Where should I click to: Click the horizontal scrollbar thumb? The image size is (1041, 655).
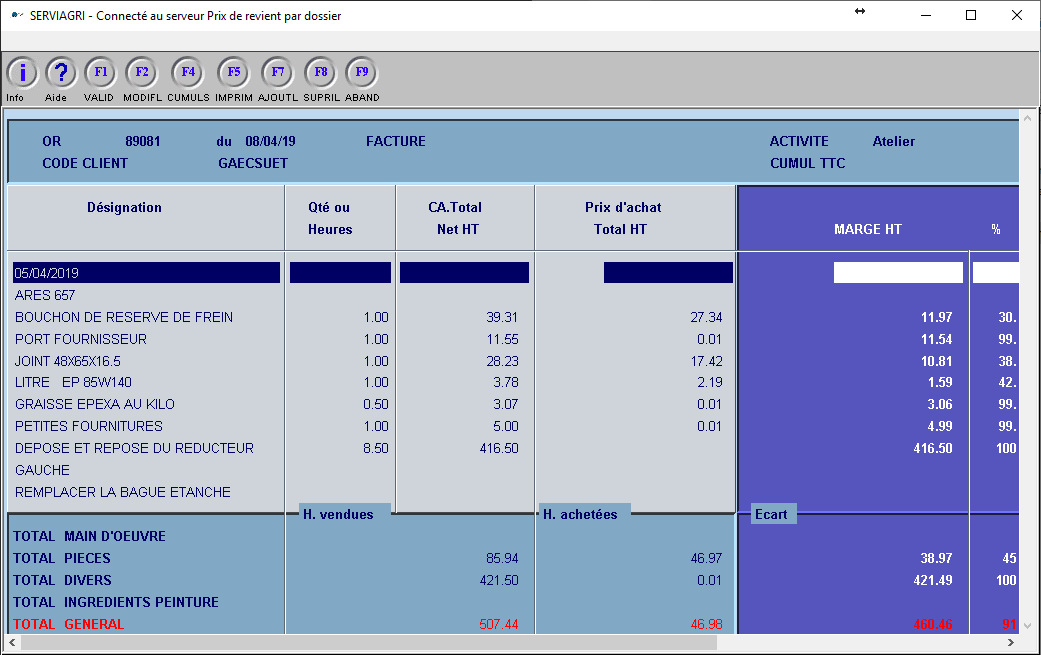pos(369,642)
